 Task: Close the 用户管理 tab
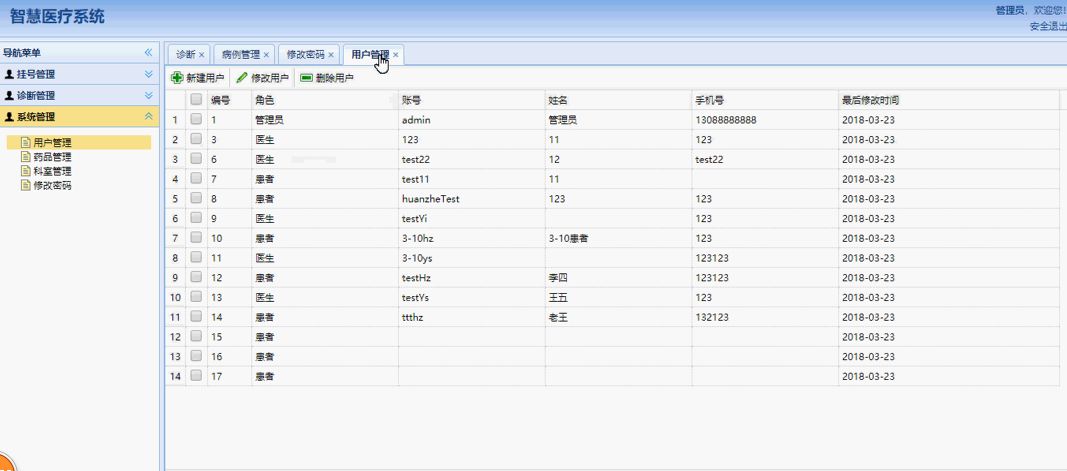click(x=395, y=55)
